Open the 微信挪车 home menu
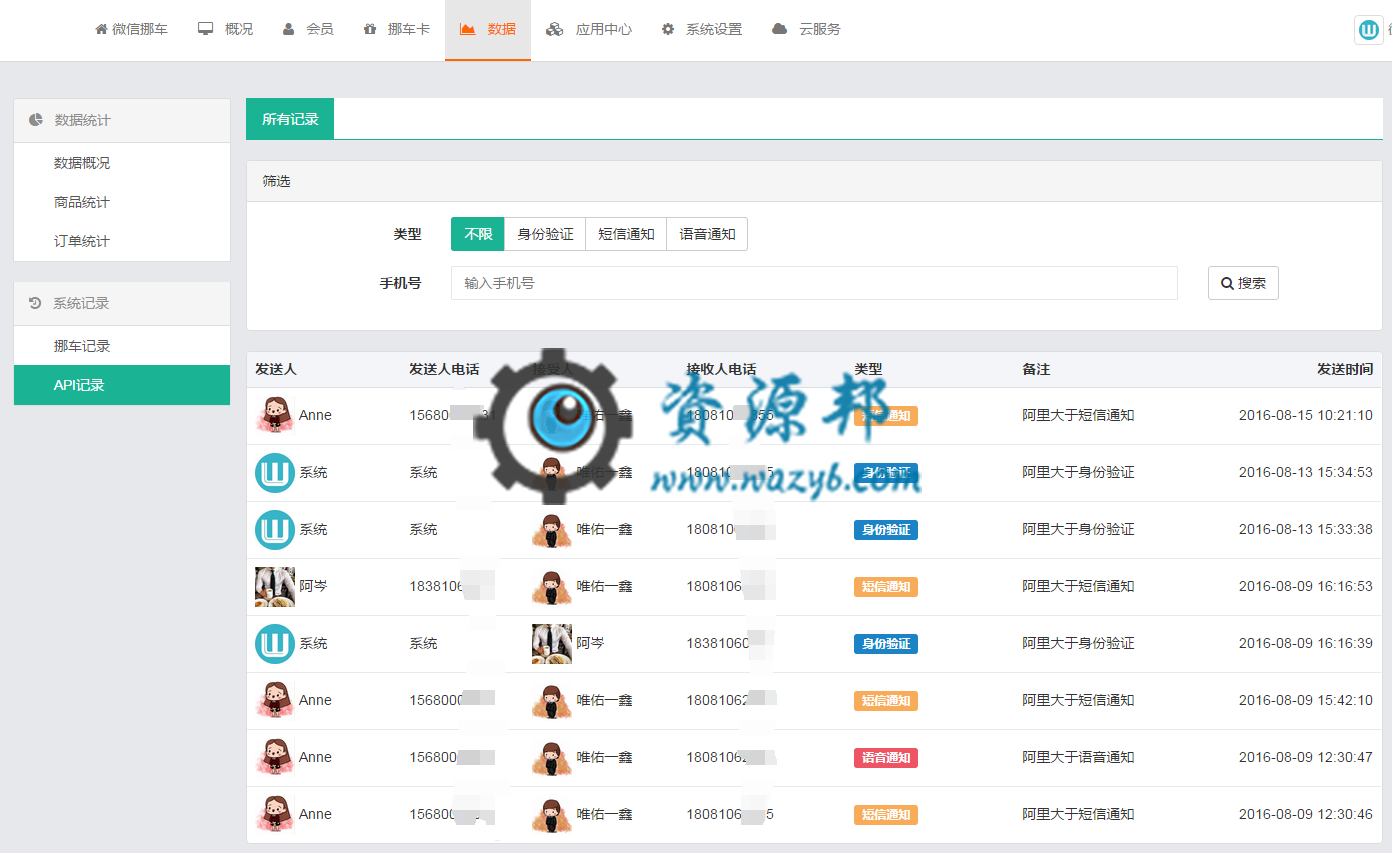The width and height of the screenshot is (1392, 853). pyautogui.click(x=131, y=29)
